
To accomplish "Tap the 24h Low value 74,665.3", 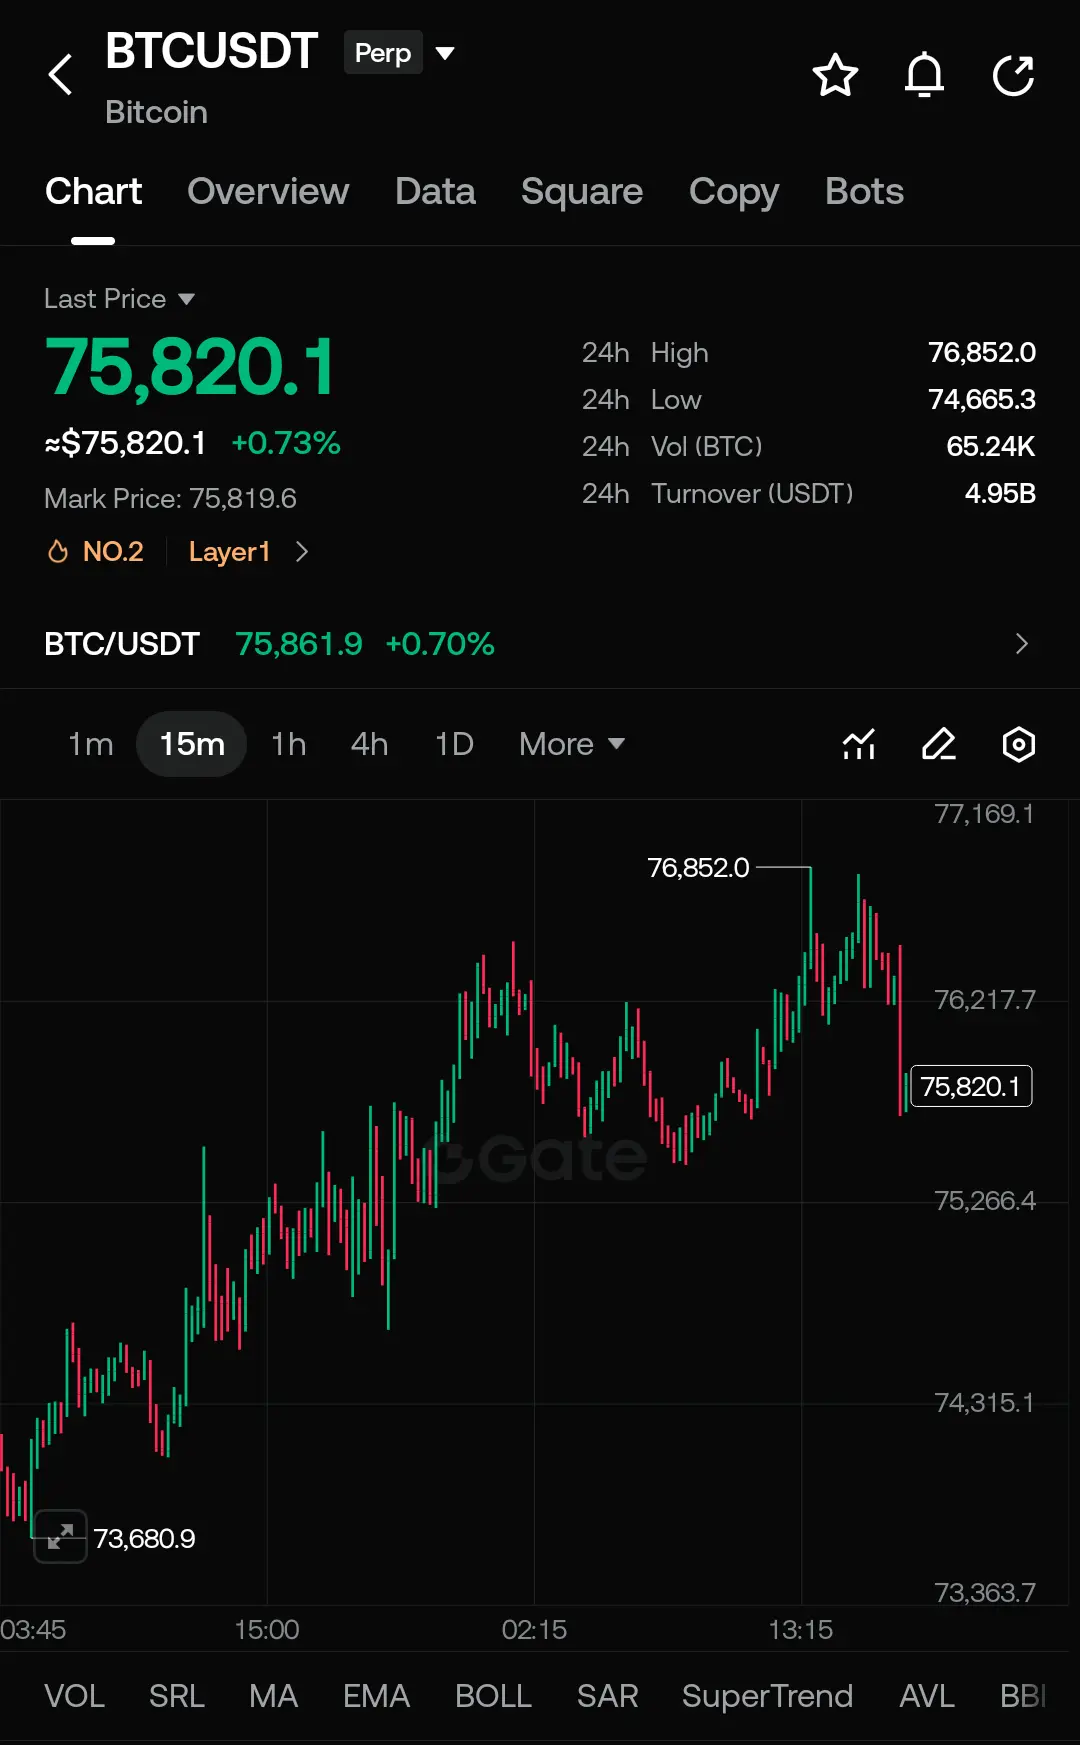I will 981,399.
